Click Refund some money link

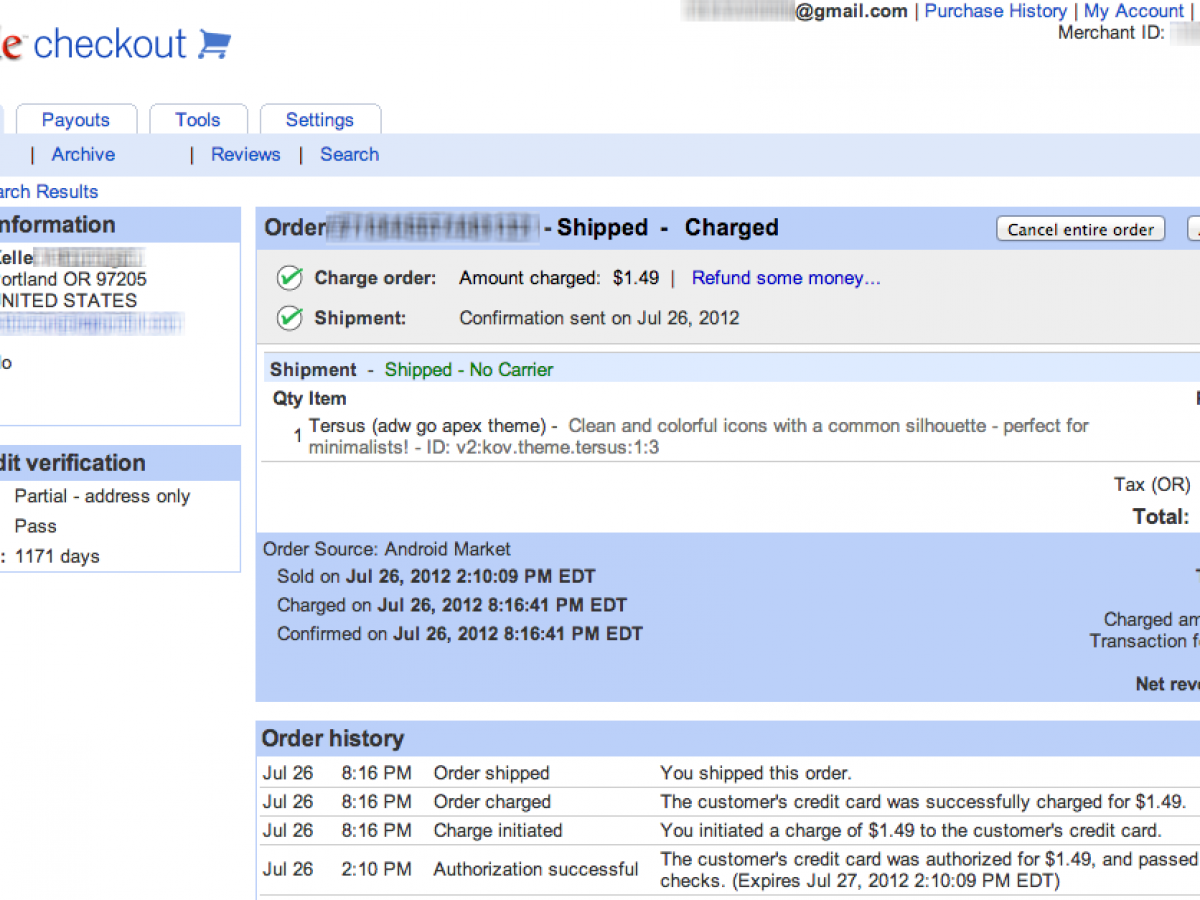pos(786,278)
